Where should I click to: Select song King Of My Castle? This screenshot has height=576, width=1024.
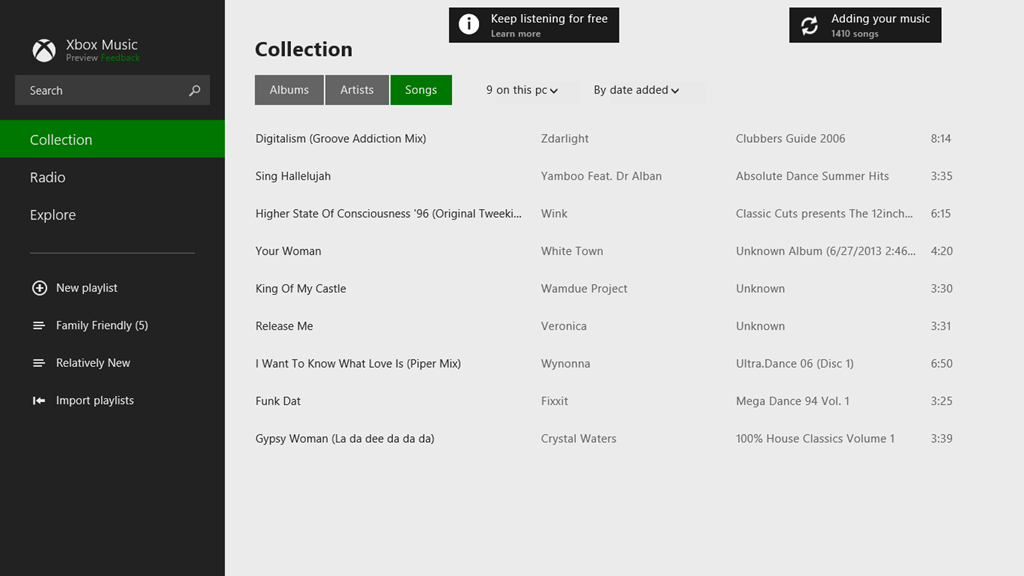[300, 289]
